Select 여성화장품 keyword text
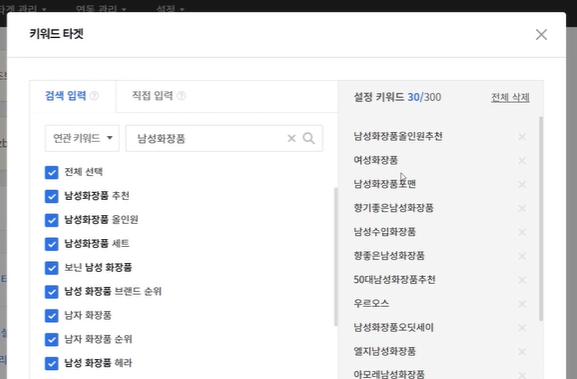The image size is (577, 379). point(376,160)
